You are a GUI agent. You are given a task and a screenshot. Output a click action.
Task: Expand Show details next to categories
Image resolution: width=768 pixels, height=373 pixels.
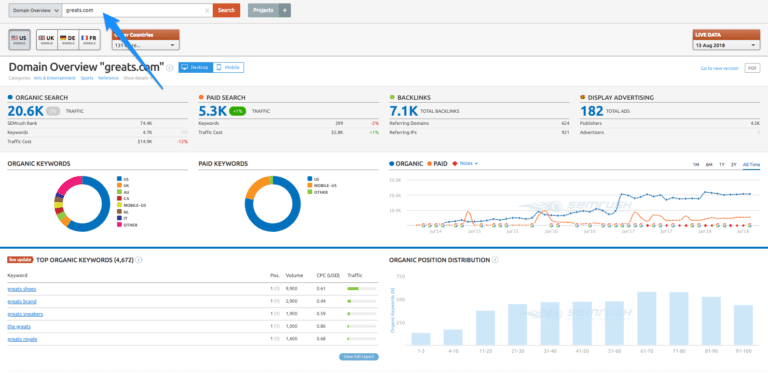click(x=137, y=78)
